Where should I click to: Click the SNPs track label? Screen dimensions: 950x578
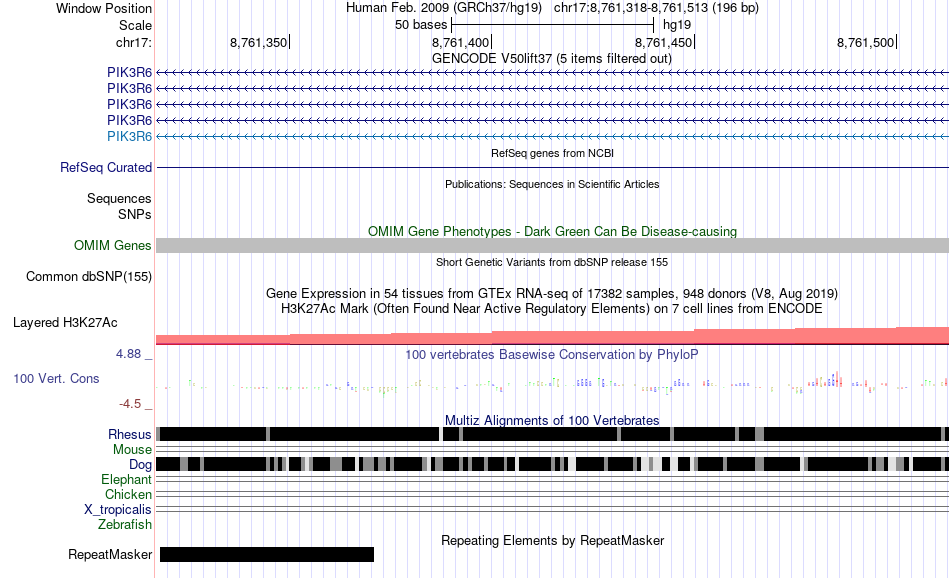point(135,214)
